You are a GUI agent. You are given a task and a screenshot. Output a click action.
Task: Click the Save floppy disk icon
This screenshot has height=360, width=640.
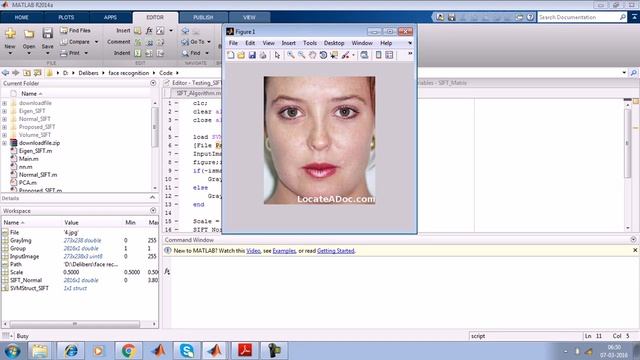click(x=47, y=33)
